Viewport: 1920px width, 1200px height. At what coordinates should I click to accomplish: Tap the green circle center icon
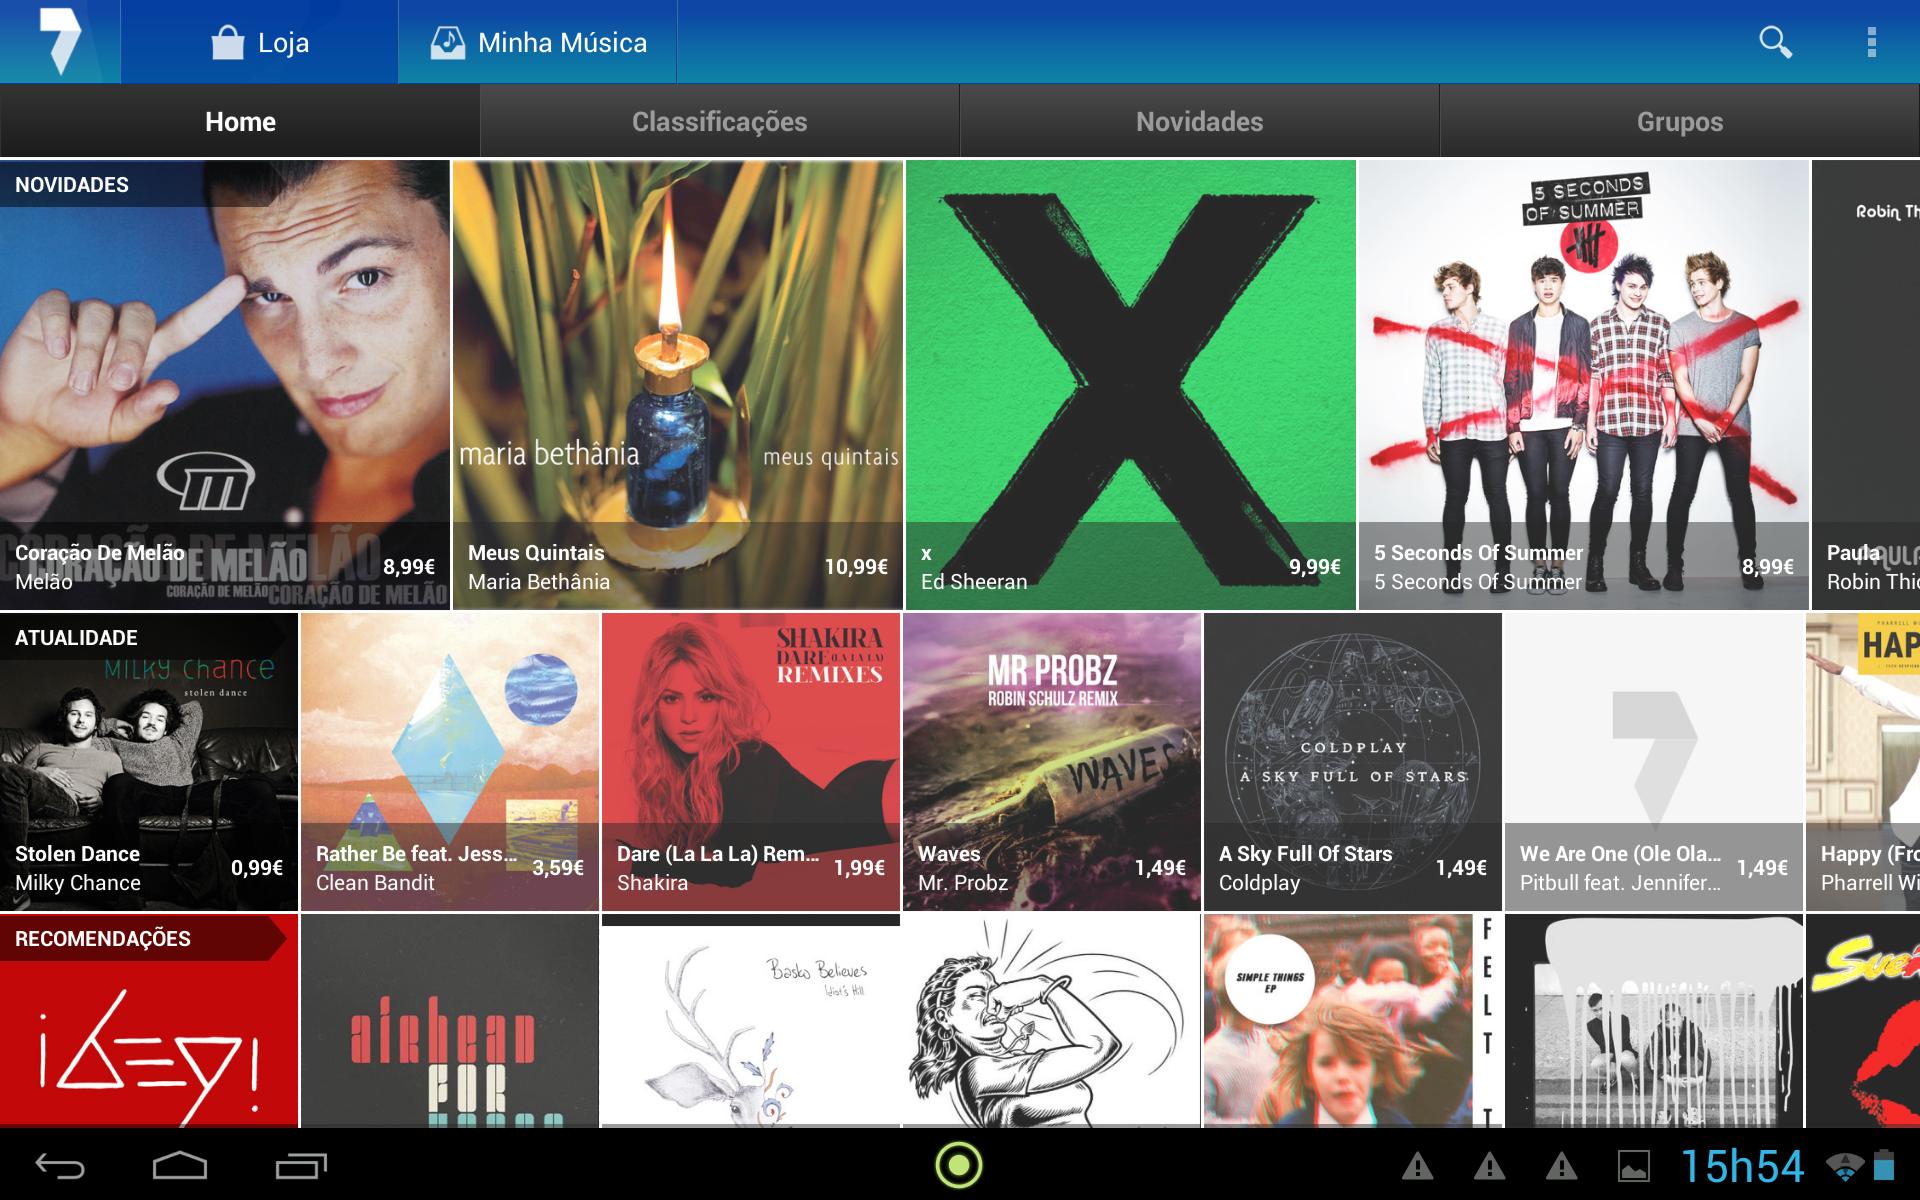pos(959,1165)
